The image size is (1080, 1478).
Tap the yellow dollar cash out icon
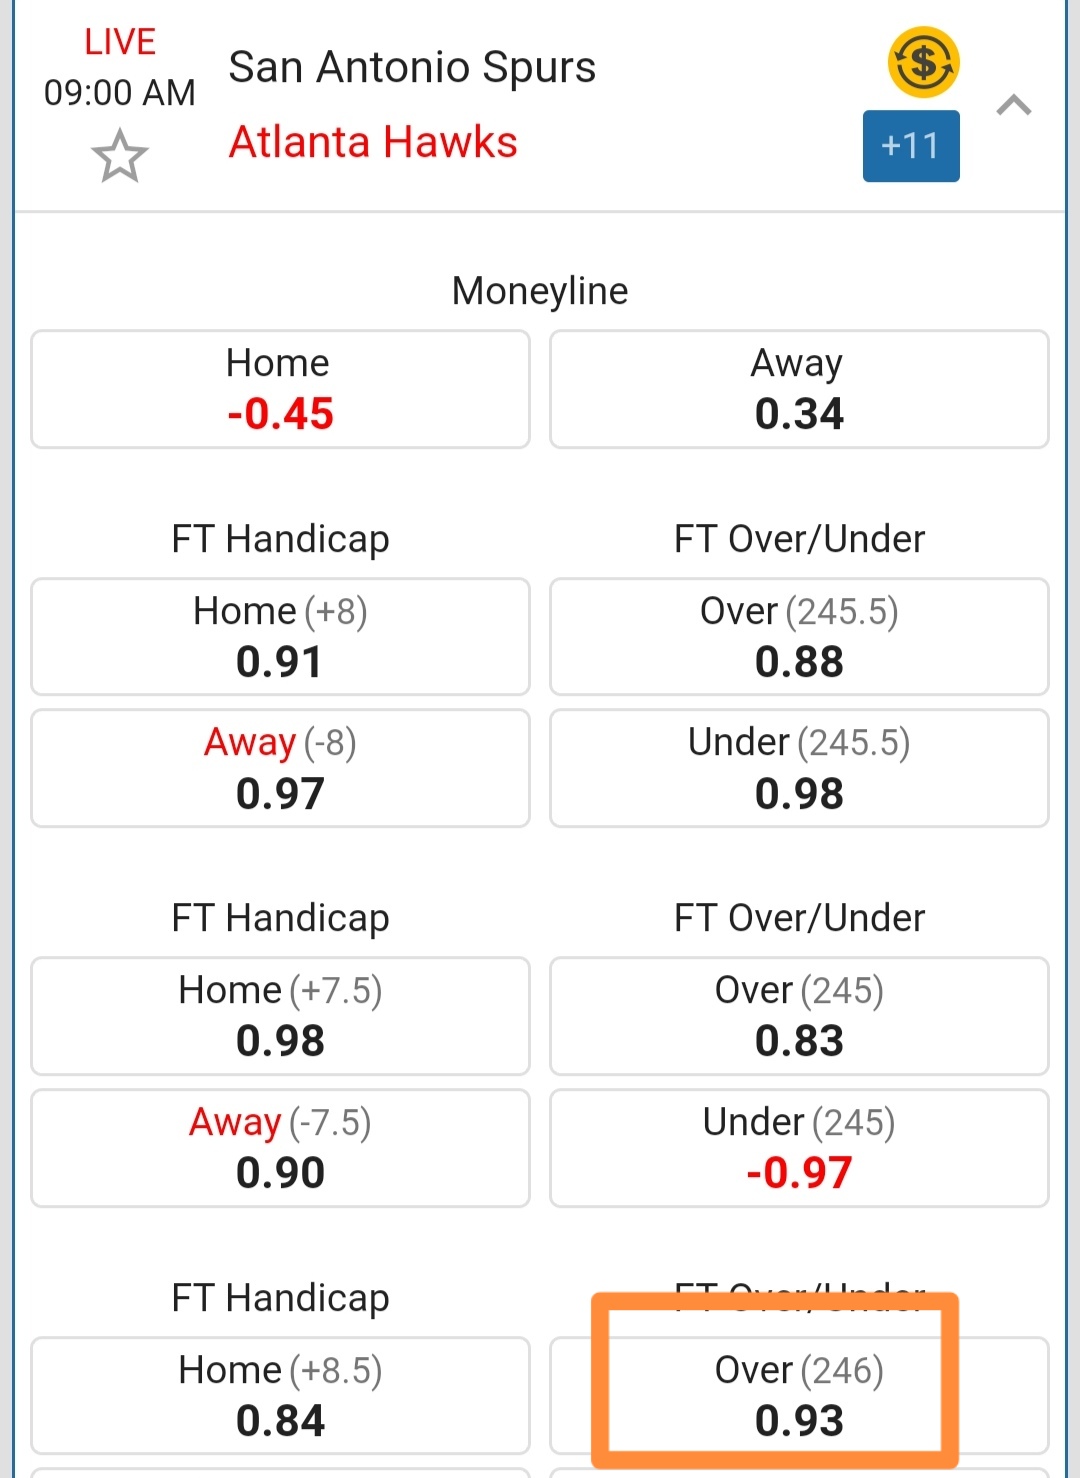pos(923,63)
